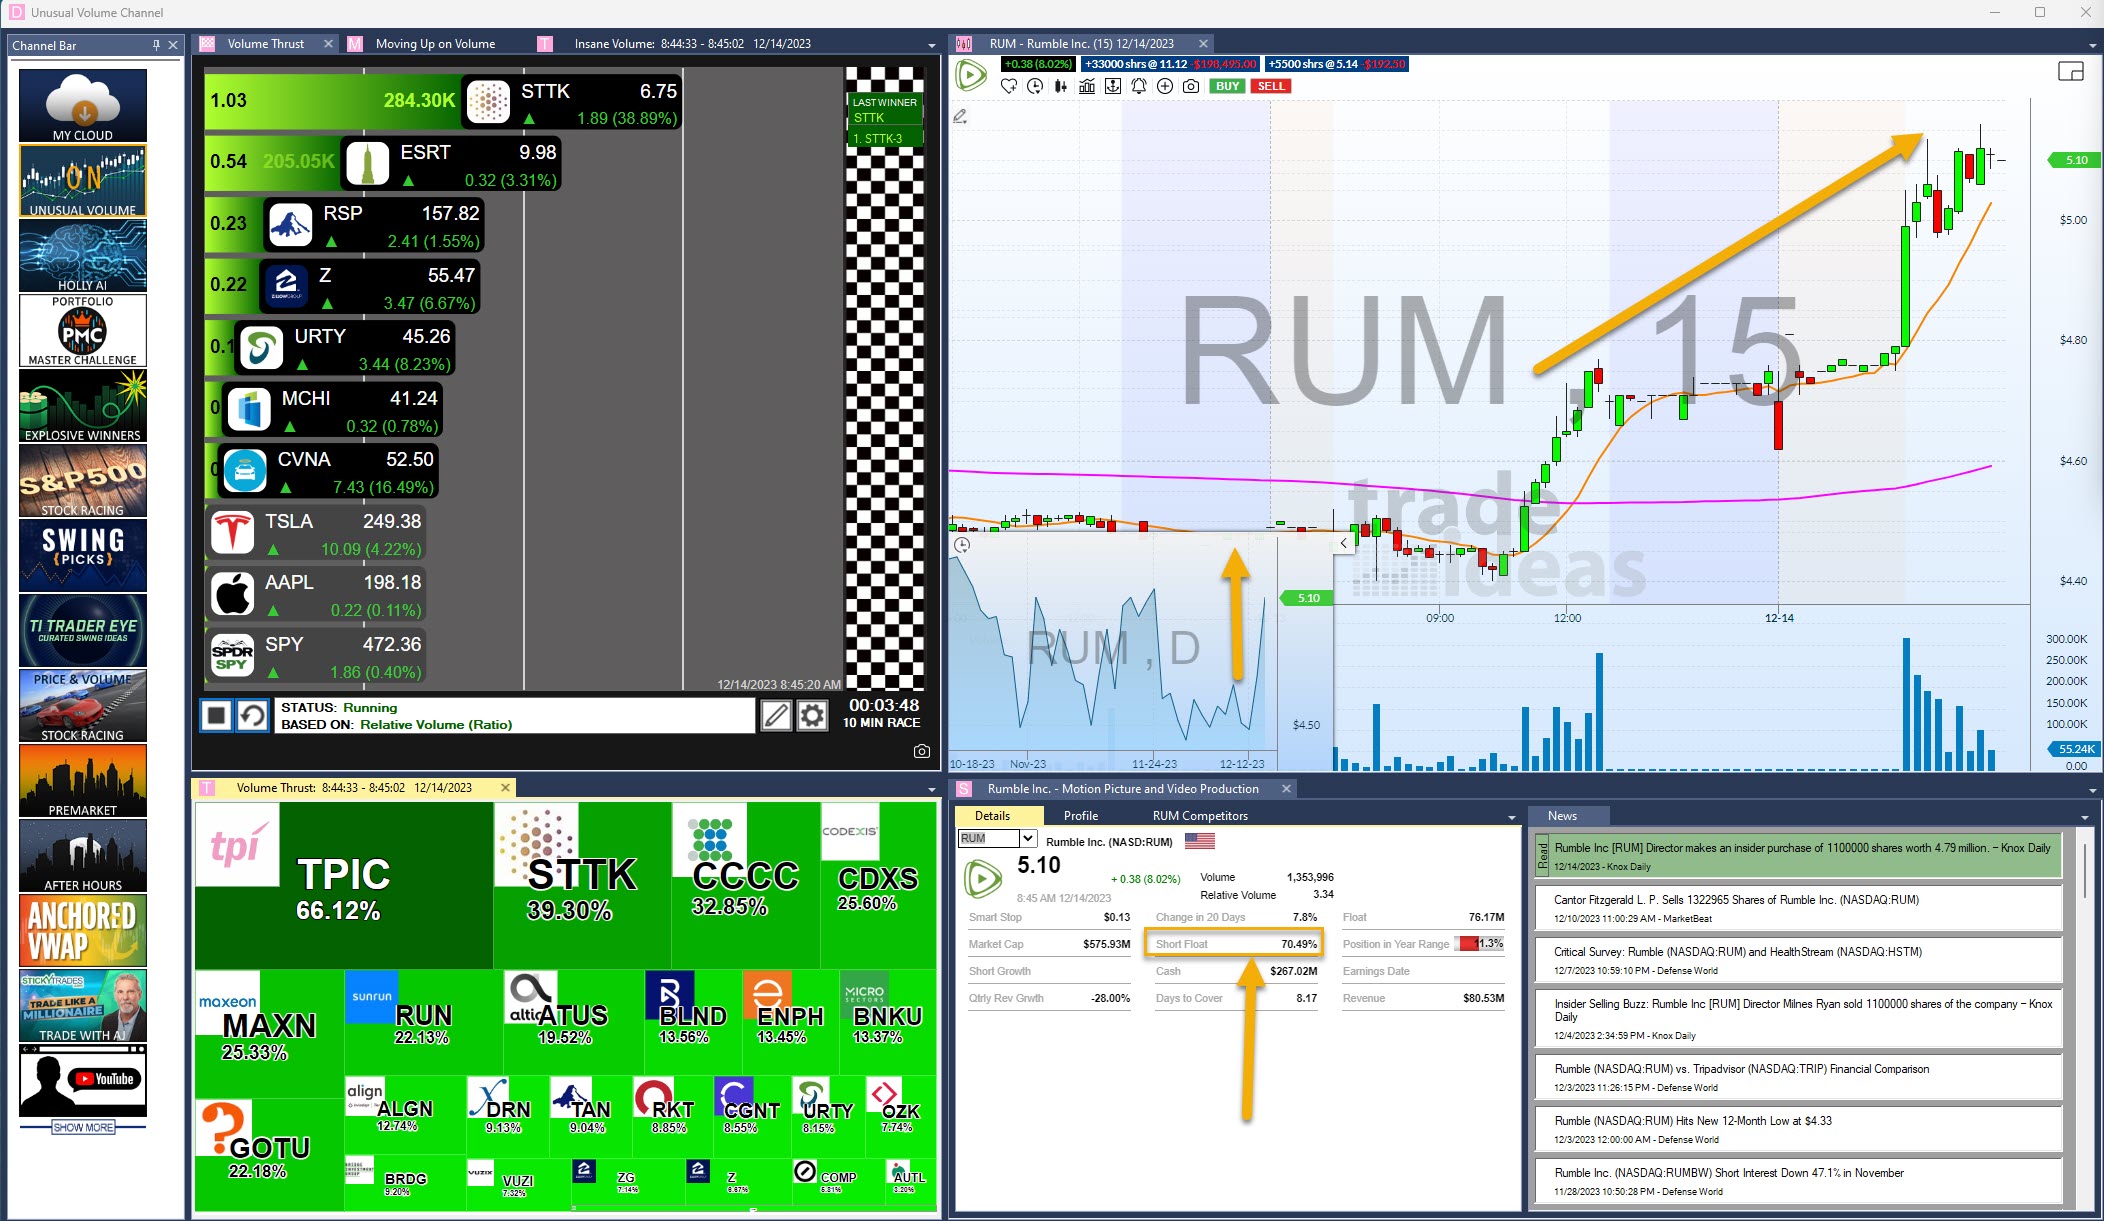Viewport: 2104px width, 1221px height.
Task: Open the RUM Competitors tab
Action: coord(1200,816)
